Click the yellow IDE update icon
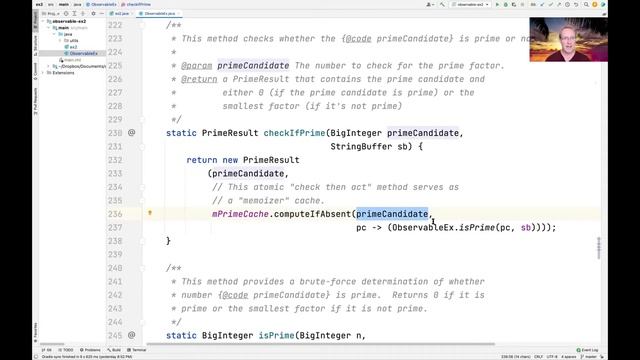 click(x=595, y=4)
